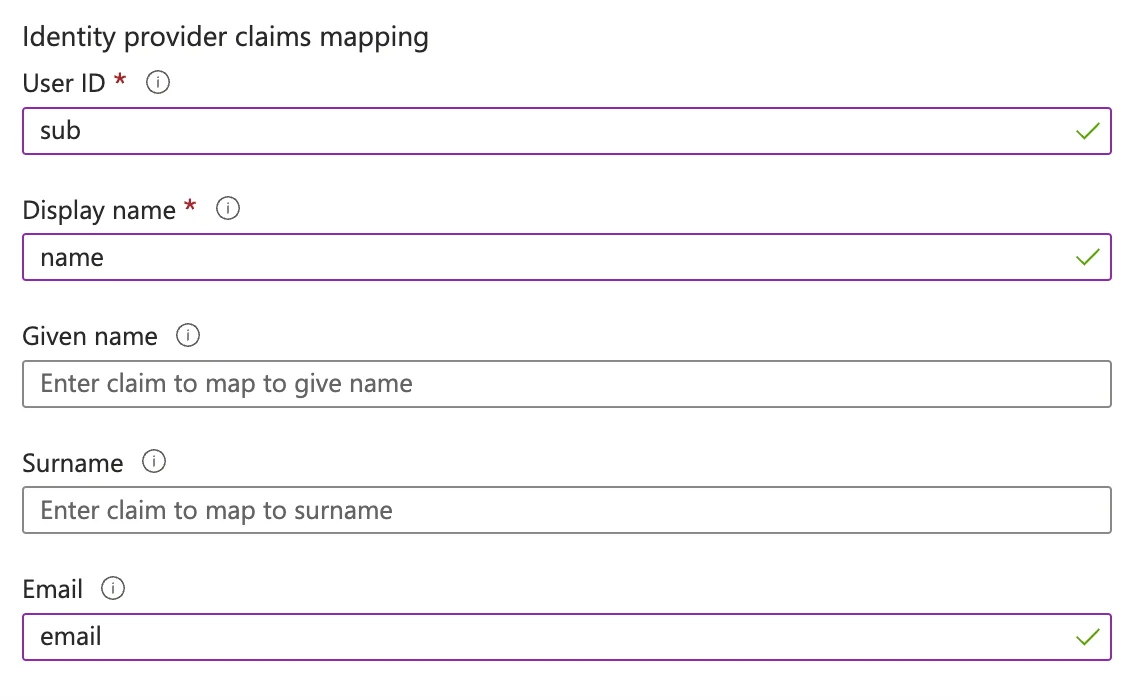Click the validation checkmark in Display name field
The image size is (1144, 700).
tap(1086, 257)
